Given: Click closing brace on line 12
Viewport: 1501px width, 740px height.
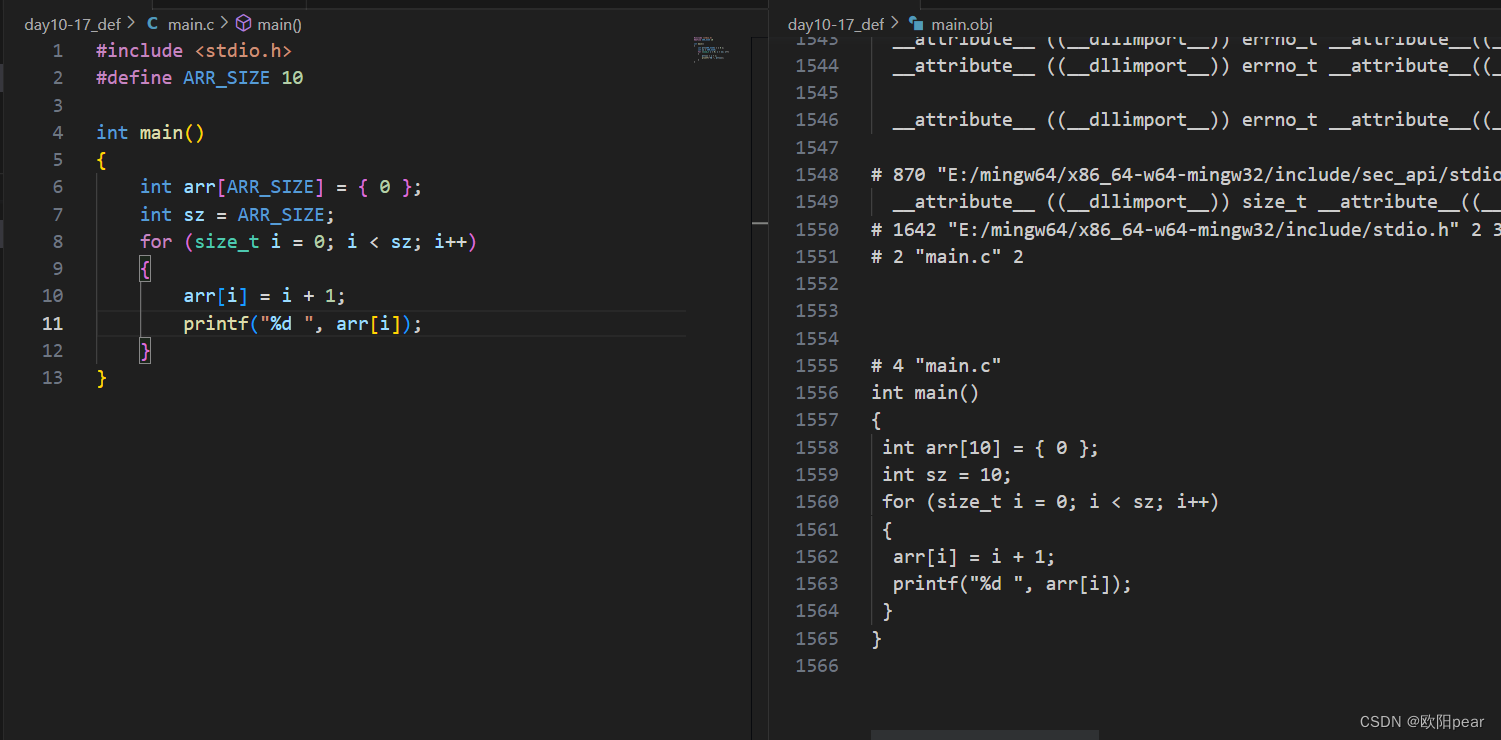Looking at the screenshot, I should click(145, 350).
